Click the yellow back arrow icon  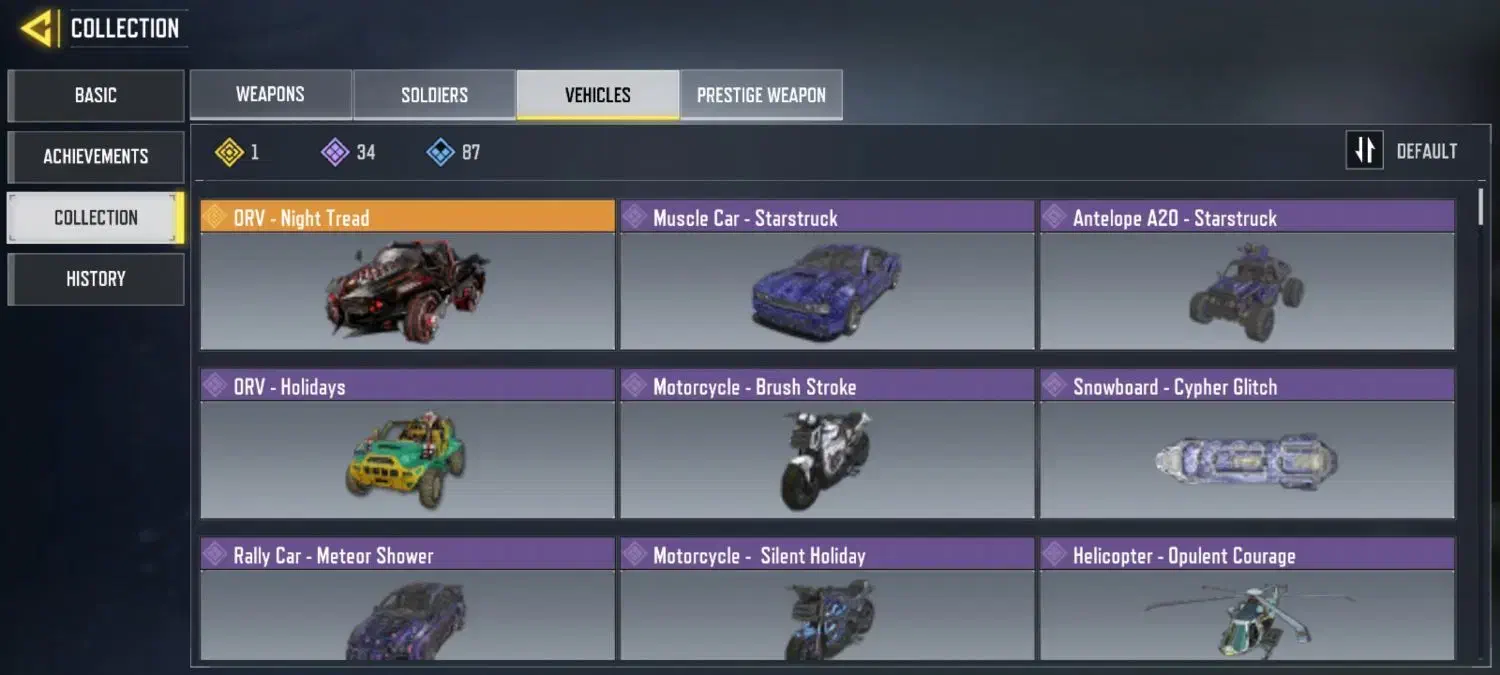coord(38,29)
